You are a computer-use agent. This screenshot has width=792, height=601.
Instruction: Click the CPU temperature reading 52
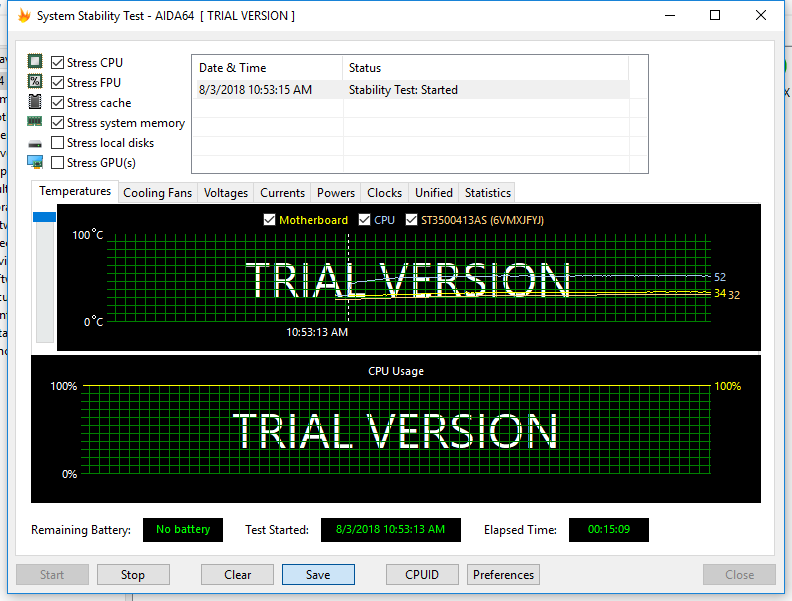(720, 277)
